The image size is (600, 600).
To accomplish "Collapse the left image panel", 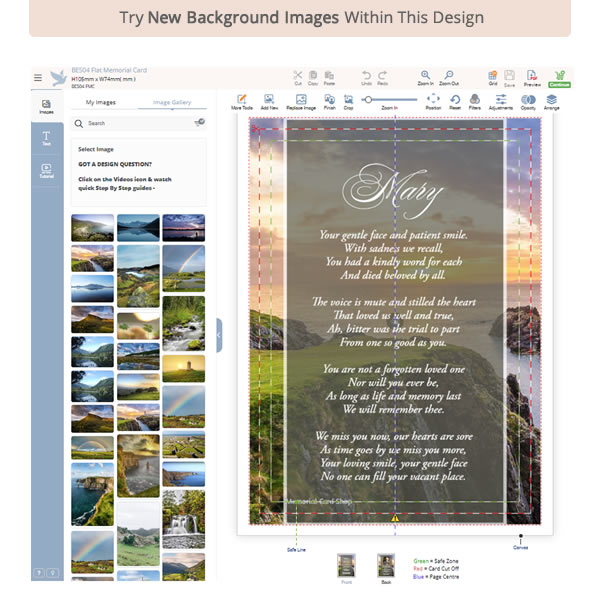I will [219, 335].
